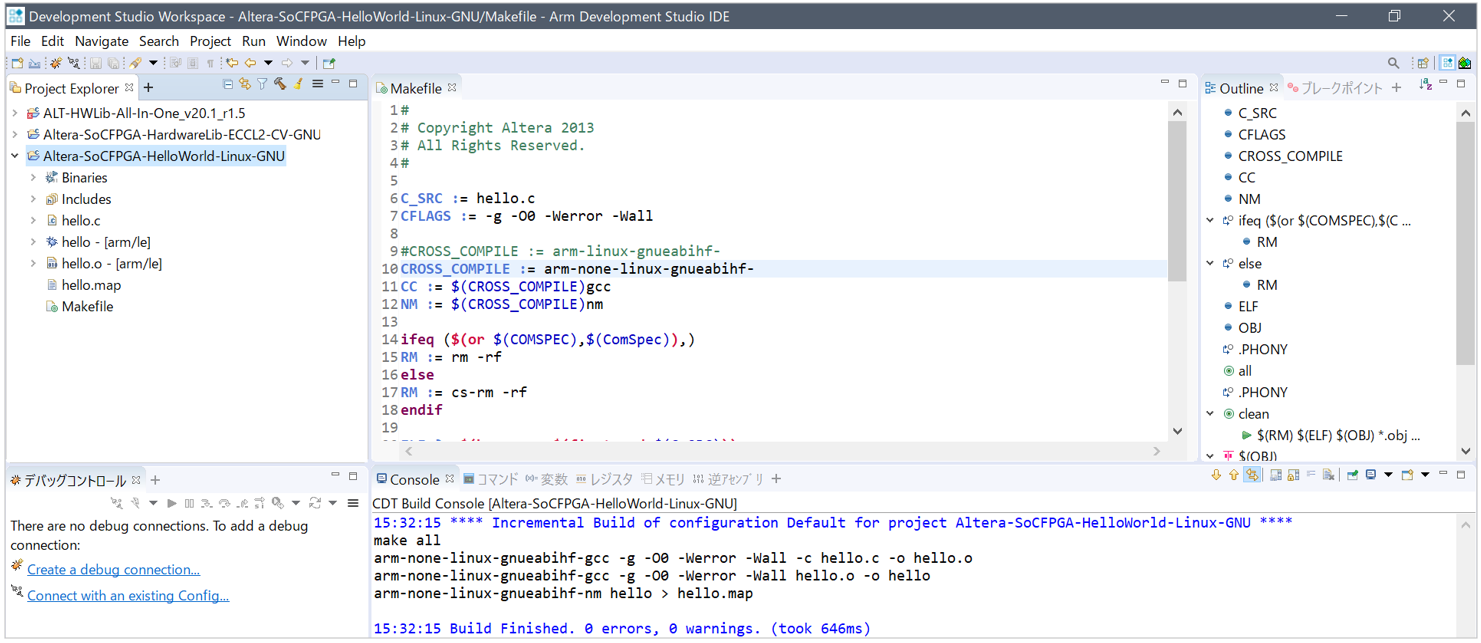
Task: Click the console scroll-down arrow icon
Action: tap(1216, 476)
